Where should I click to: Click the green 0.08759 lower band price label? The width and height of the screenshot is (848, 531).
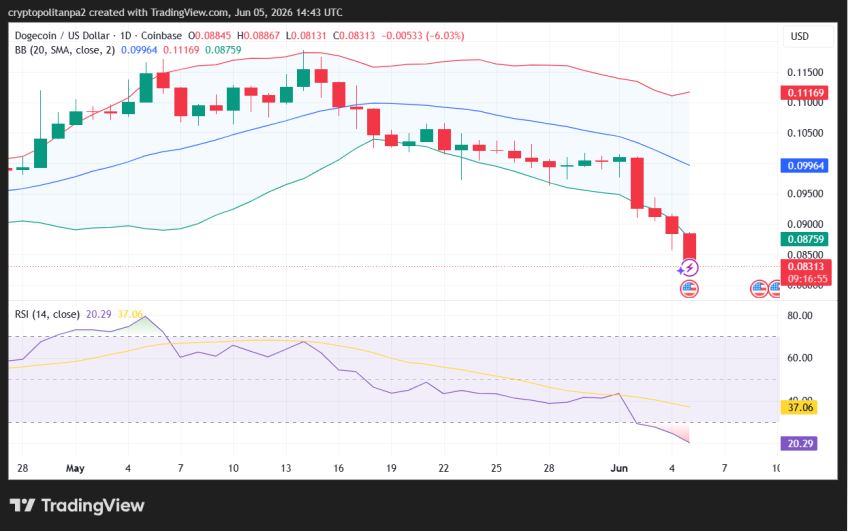804,239
